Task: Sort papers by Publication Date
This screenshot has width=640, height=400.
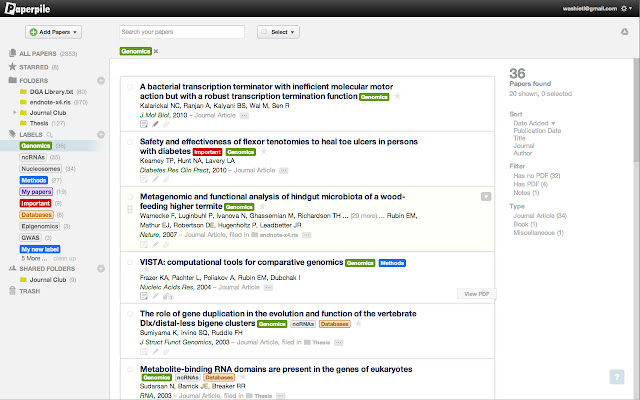Action: [x=537, y=131]
